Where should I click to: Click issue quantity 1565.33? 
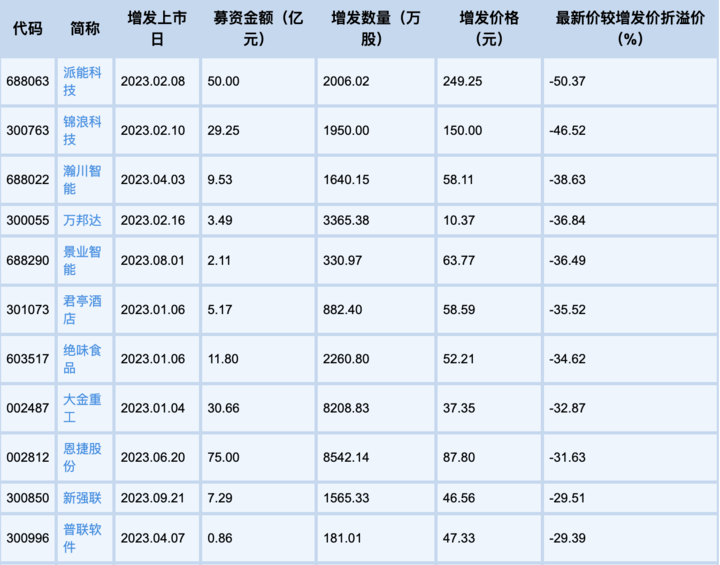click(346, 498)
